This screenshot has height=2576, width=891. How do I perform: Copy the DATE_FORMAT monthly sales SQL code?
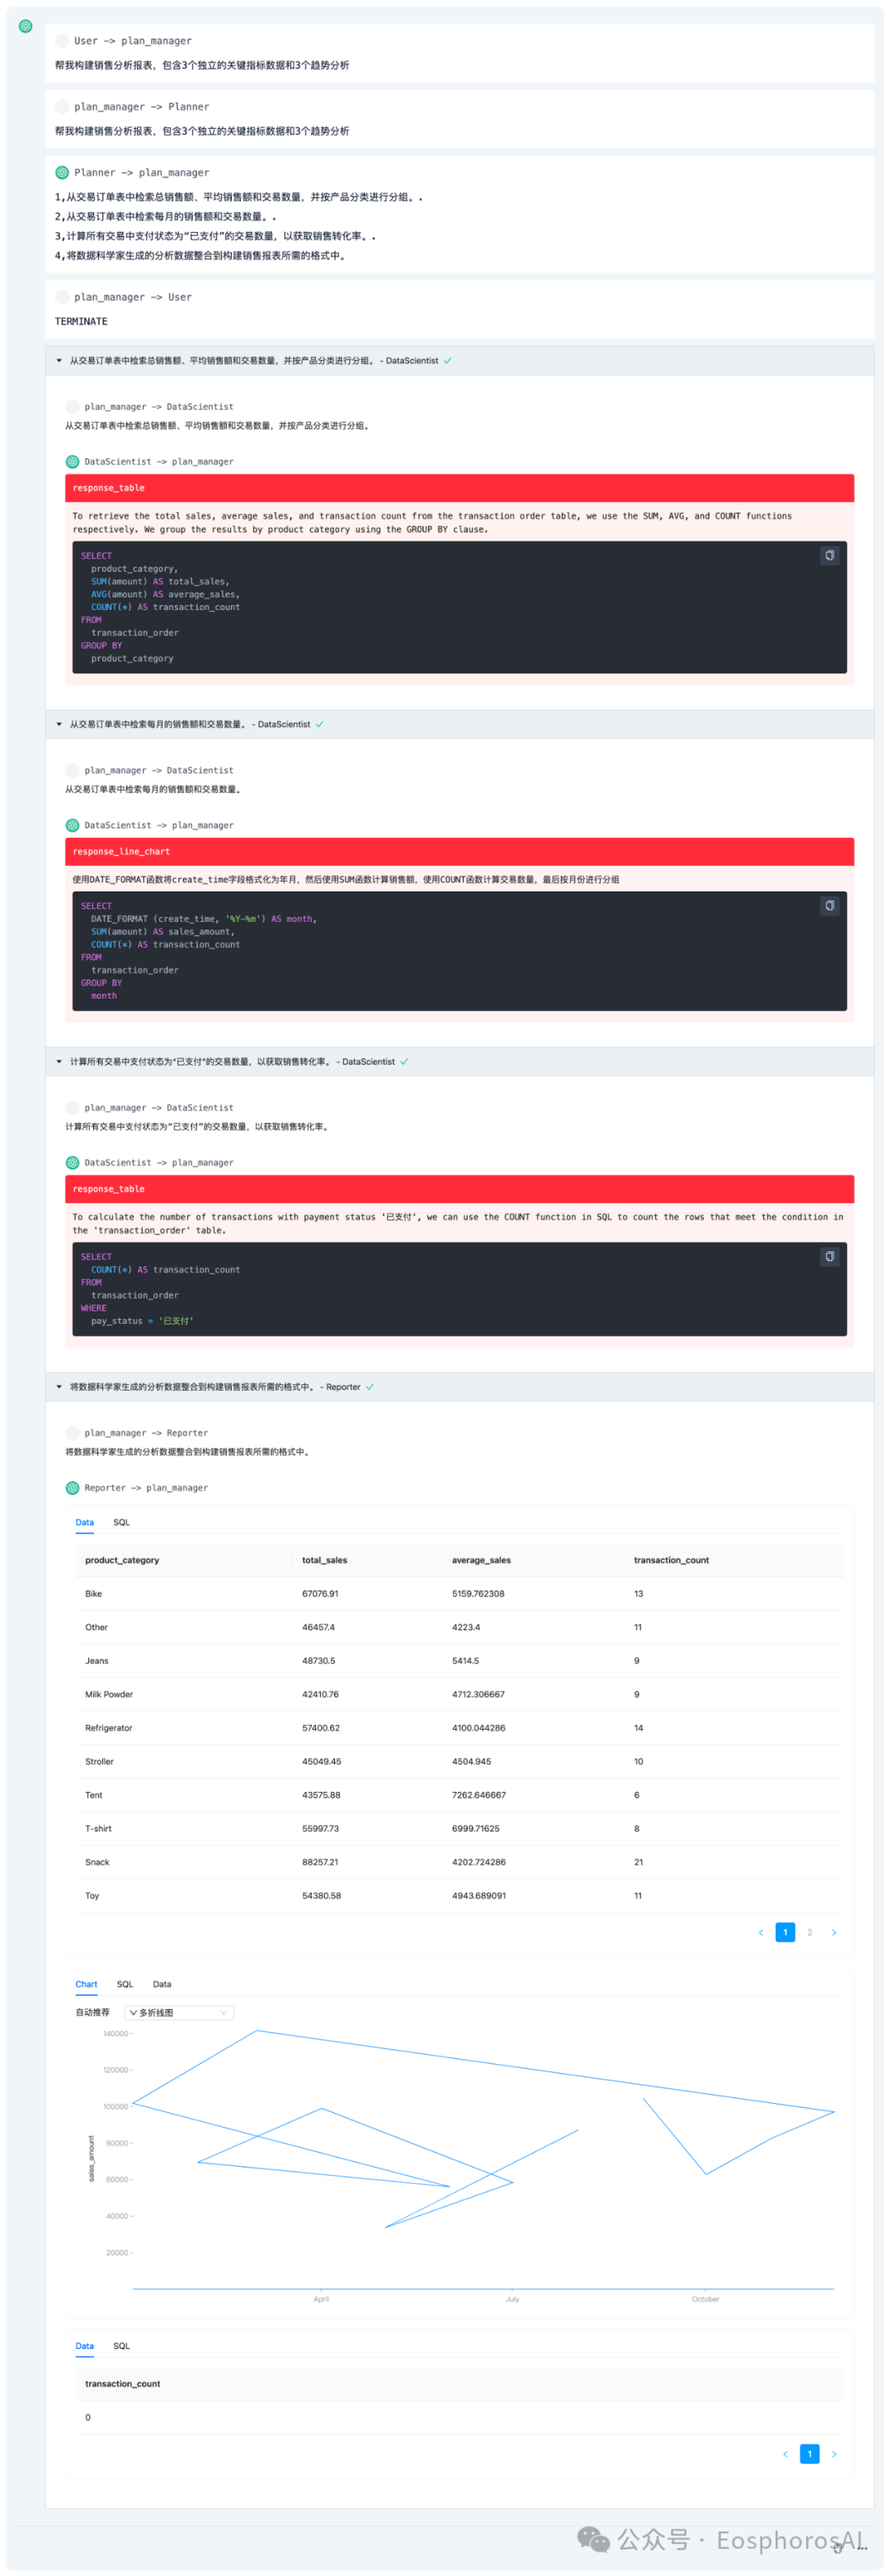(x=829, y=906)
